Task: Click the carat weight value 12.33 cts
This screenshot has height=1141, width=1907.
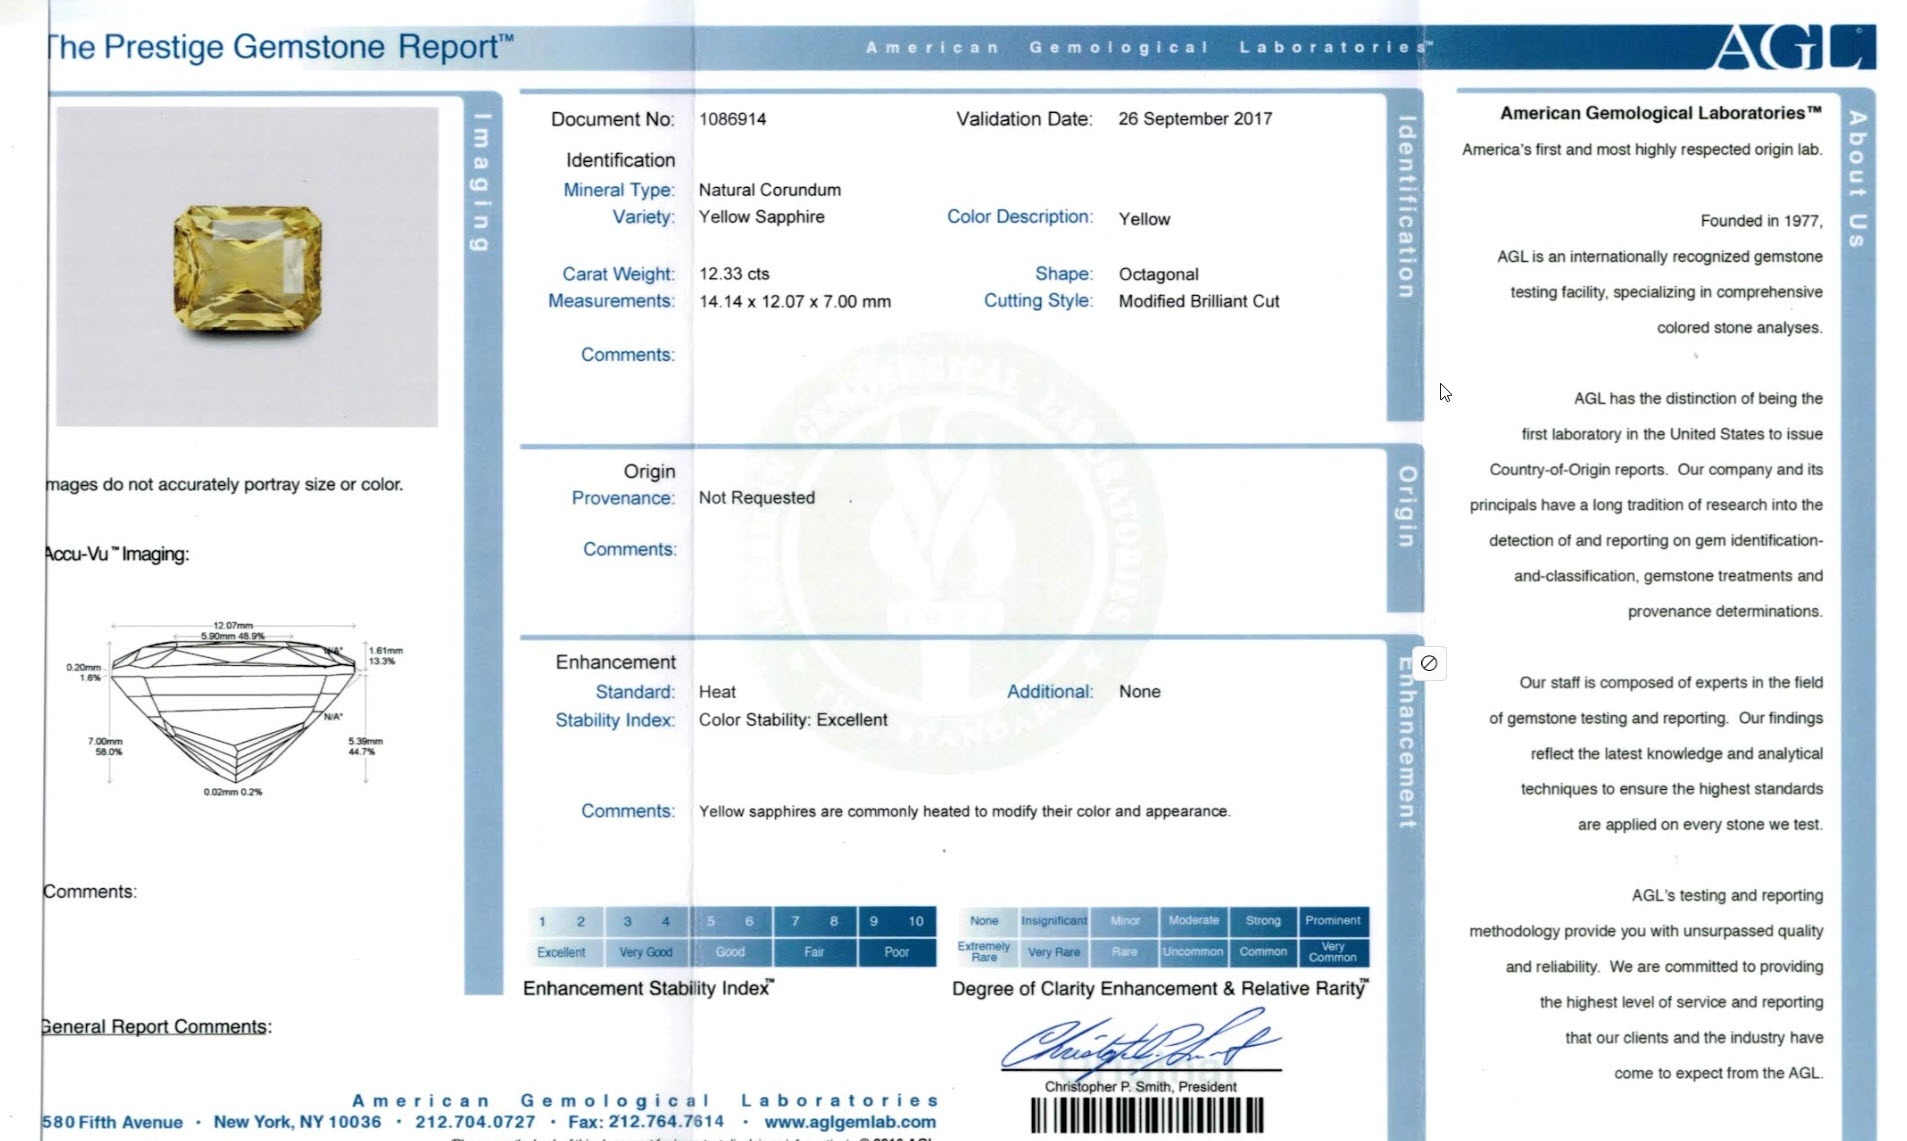Action: [734, 274]
